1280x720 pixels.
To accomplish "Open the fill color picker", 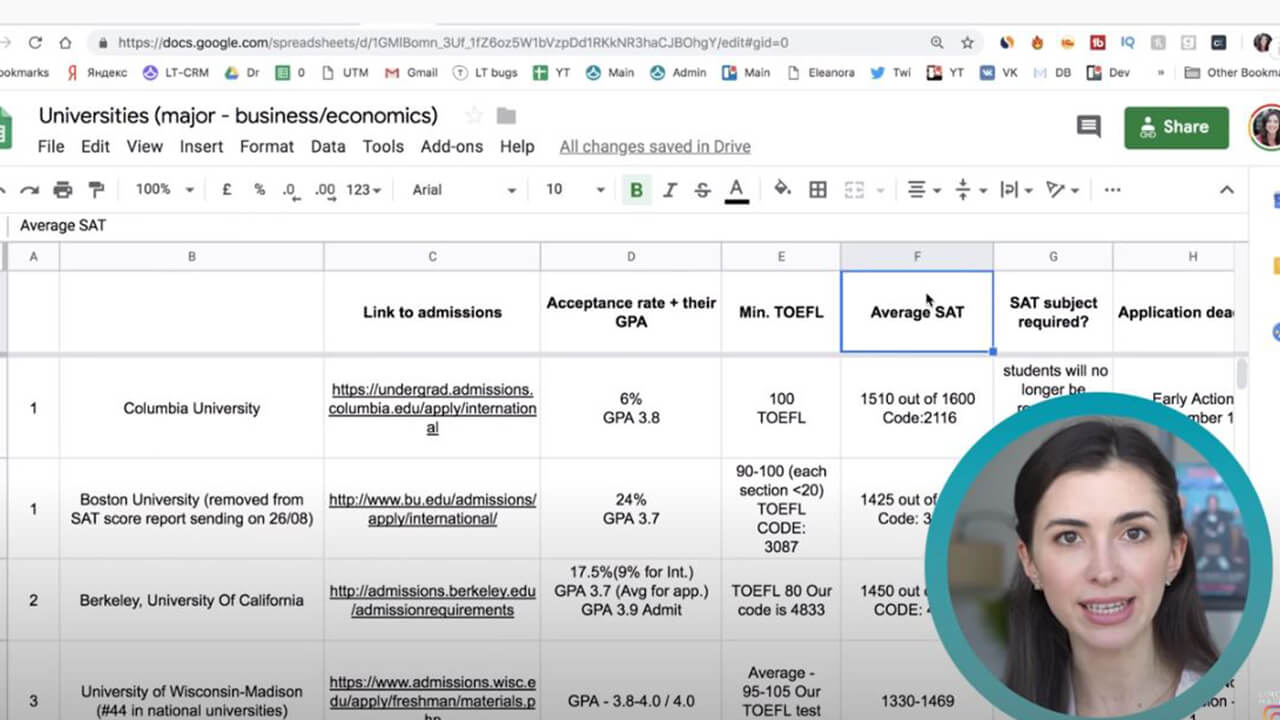I will point(783,189).
